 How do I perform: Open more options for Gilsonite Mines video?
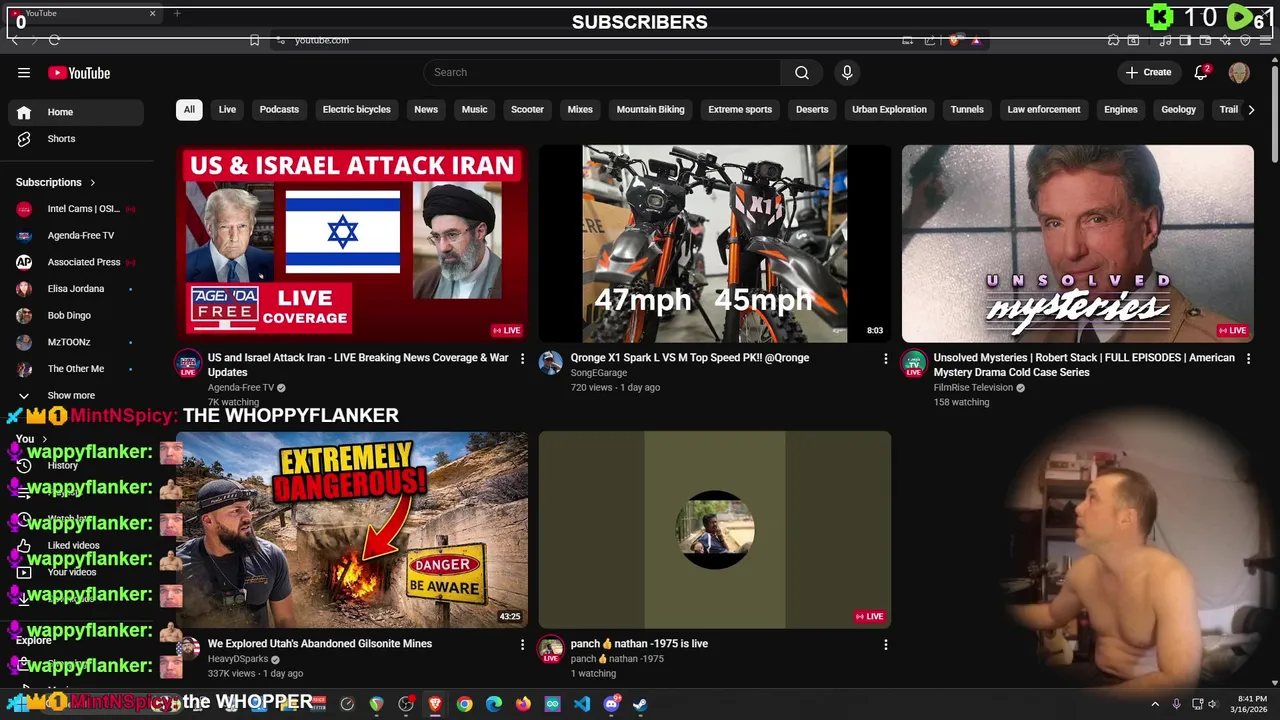point(522,645)
